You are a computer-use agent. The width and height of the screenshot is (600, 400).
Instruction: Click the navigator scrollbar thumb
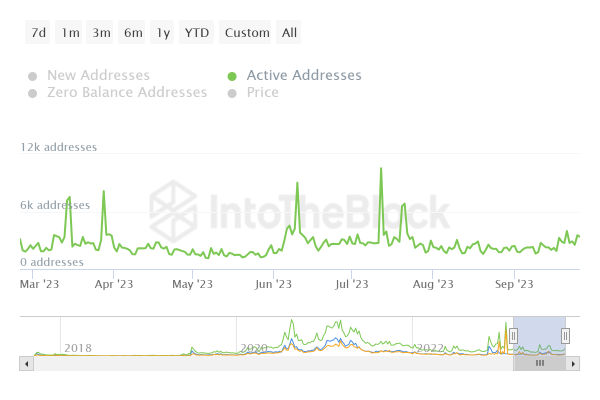(x=539, y=363)
